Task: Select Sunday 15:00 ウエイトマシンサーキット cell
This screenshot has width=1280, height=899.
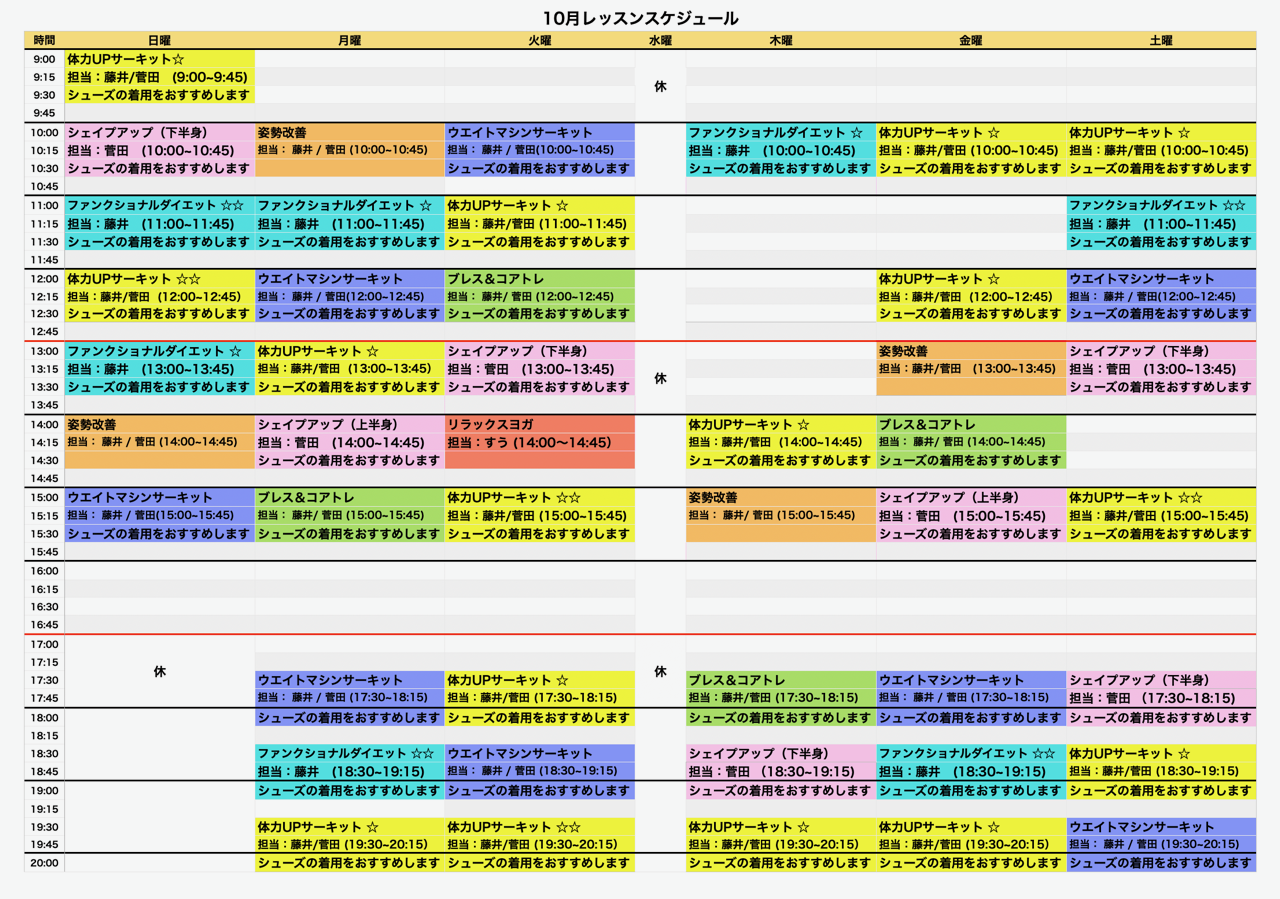Action: click(x=160, y=497)
